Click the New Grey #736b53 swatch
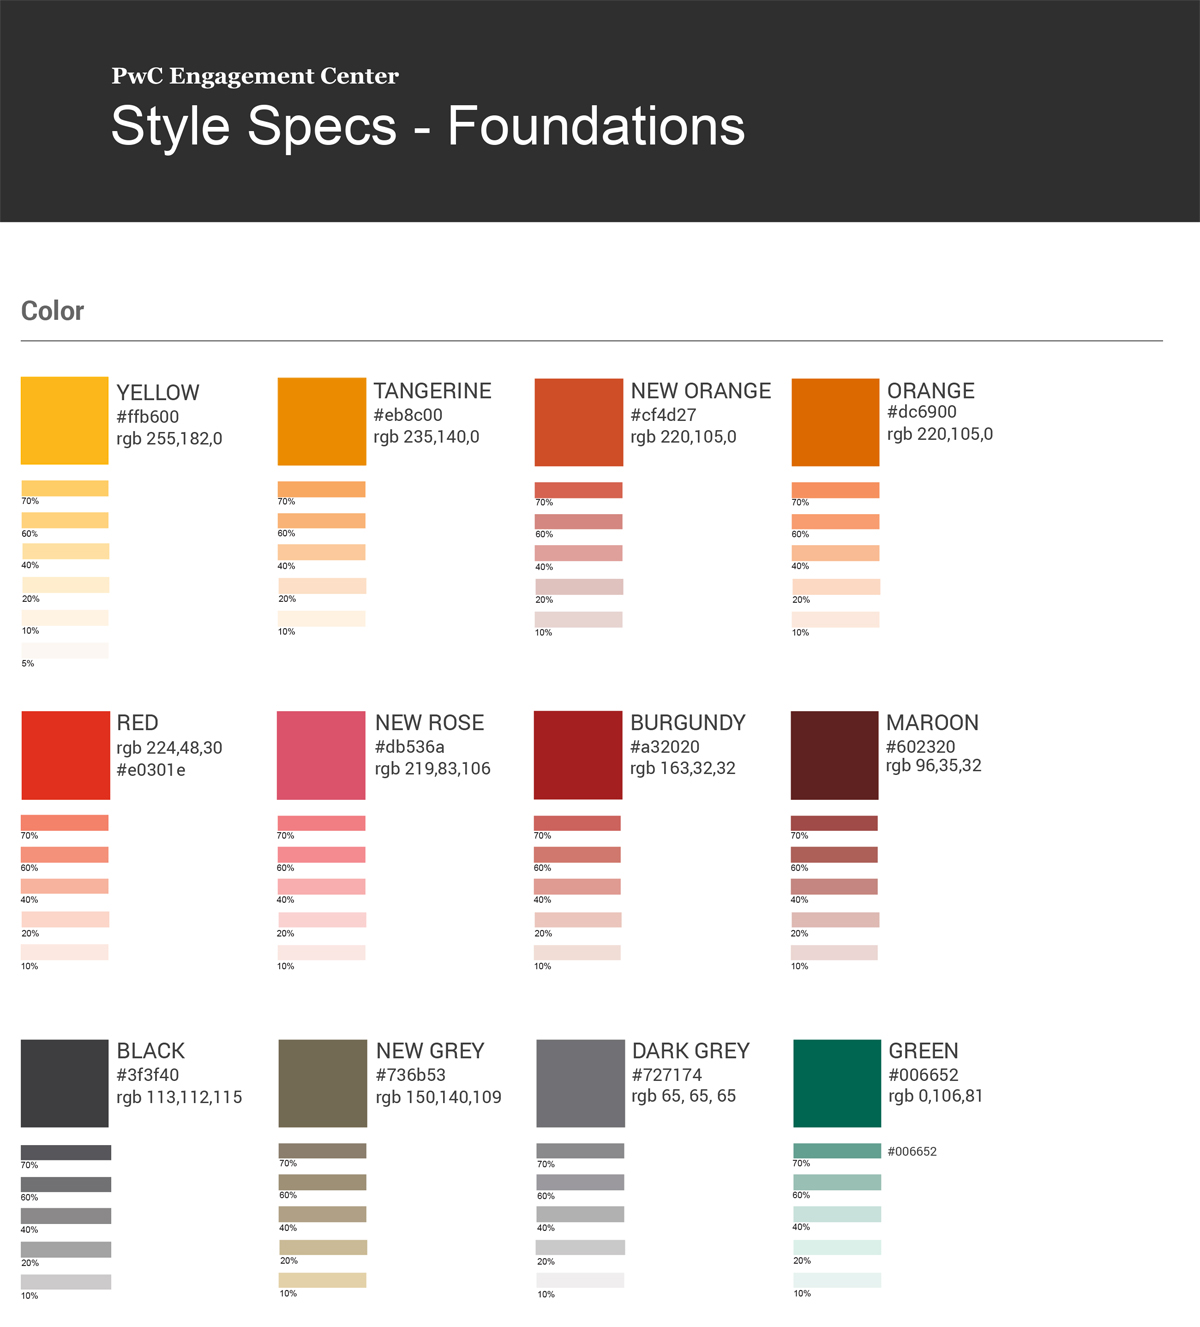The height and width of the screenshot is (1327, 1200). [x=322, y=1083]
